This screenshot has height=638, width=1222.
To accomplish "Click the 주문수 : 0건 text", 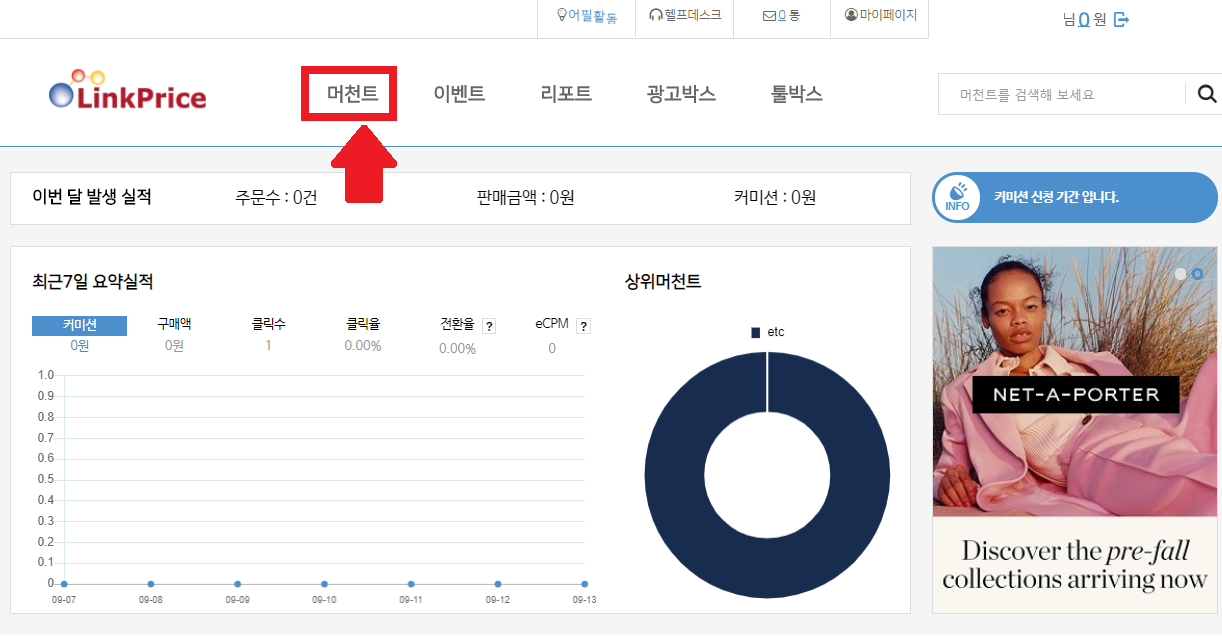I will tap(276, 198).
